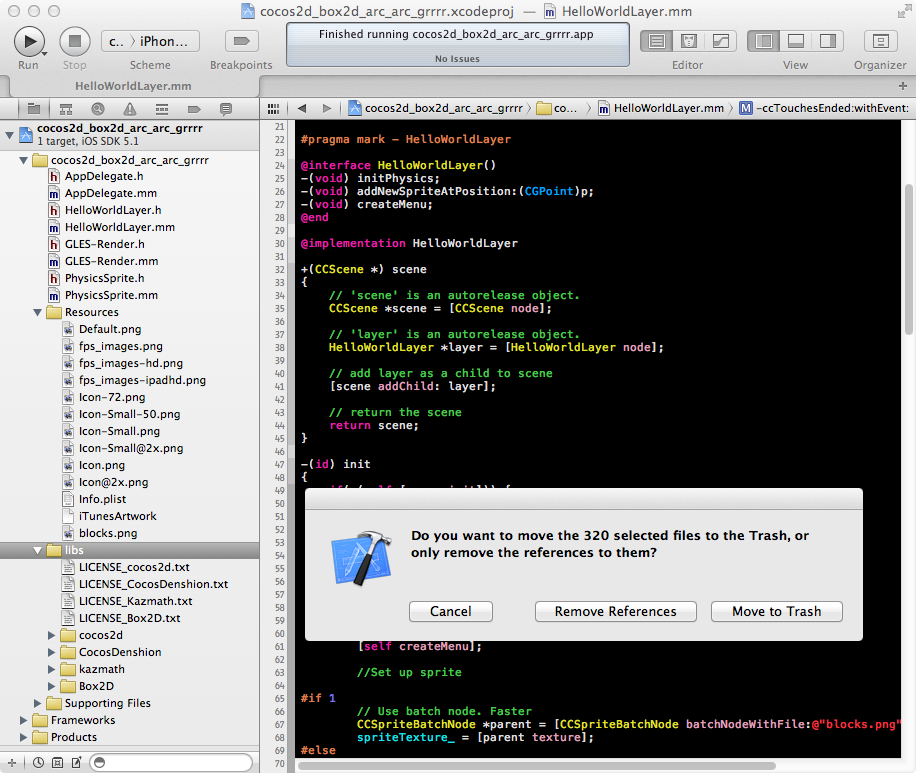The height and width of the screenshot is (773, 916).
Task: Show the Symbol navigator
Action: pyautogui.click(x=66, y=109)
